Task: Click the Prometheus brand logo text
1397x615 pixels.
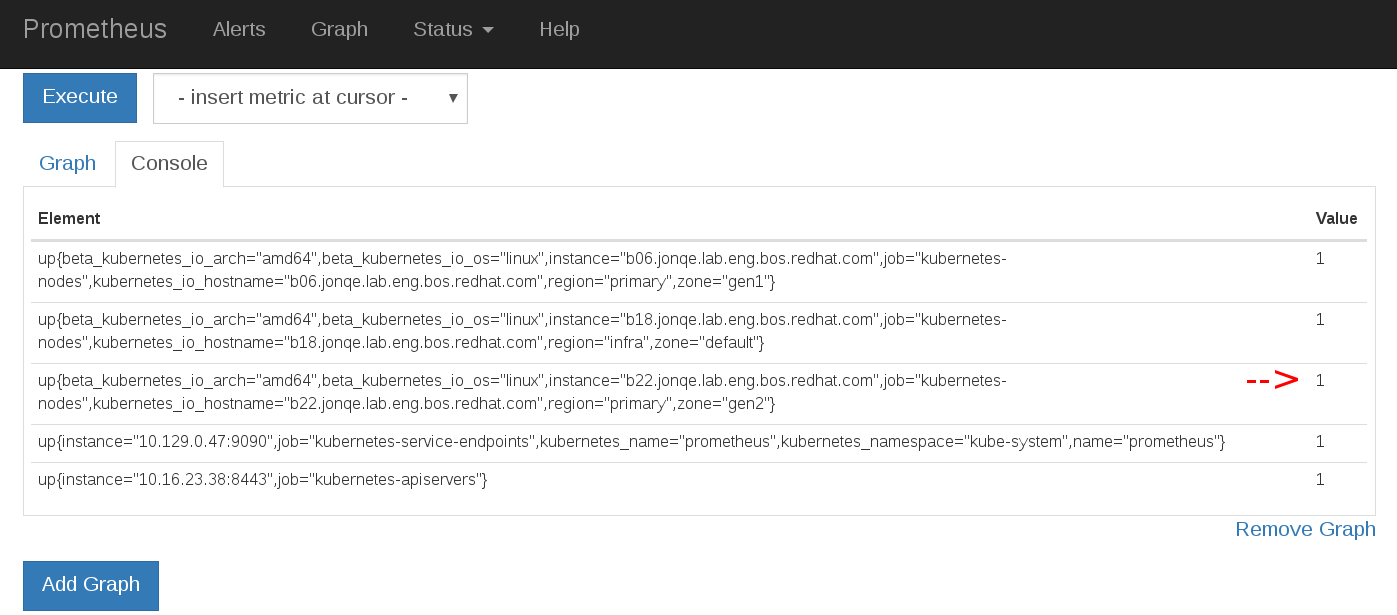Action: (95, 29)
